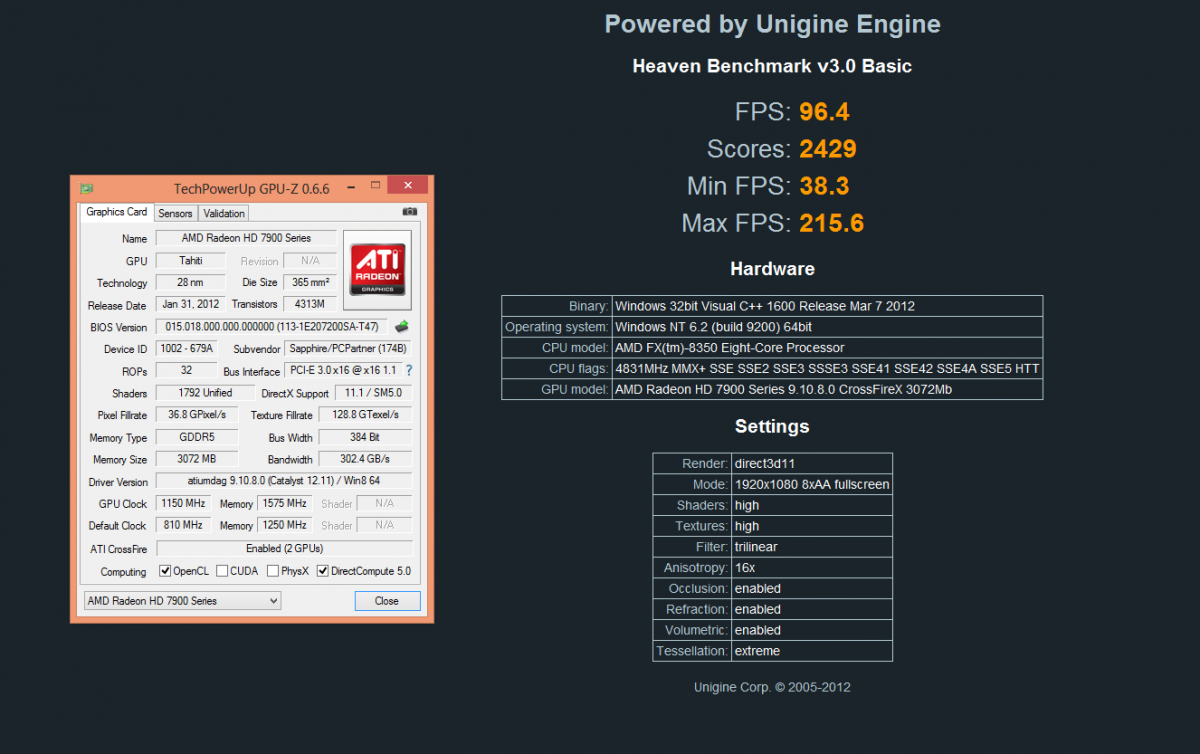Click the Anisotropy 16x cell
Viewport: 1200px width, 754px height.
tap(811, 567)
